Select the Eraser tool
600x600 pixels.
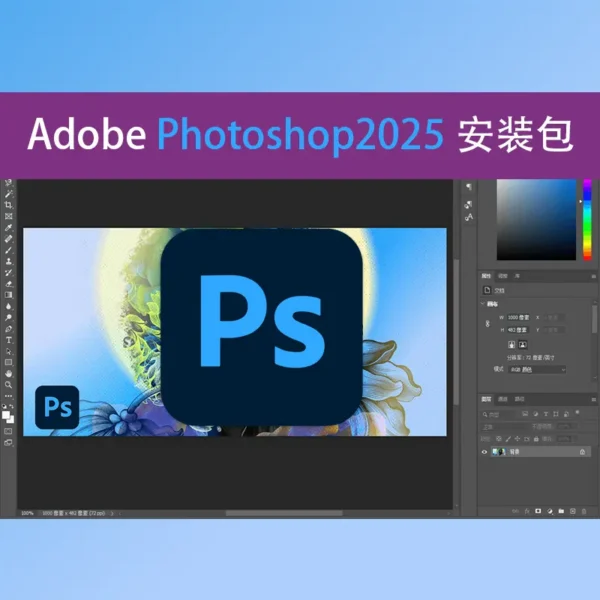[x=8, y=284]
